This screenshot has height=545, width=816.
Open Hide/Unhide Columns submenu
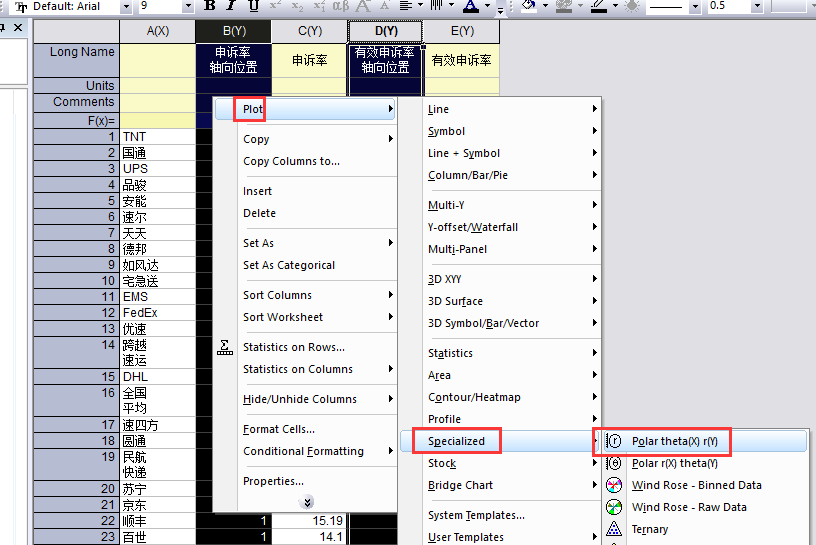point(305,399)
